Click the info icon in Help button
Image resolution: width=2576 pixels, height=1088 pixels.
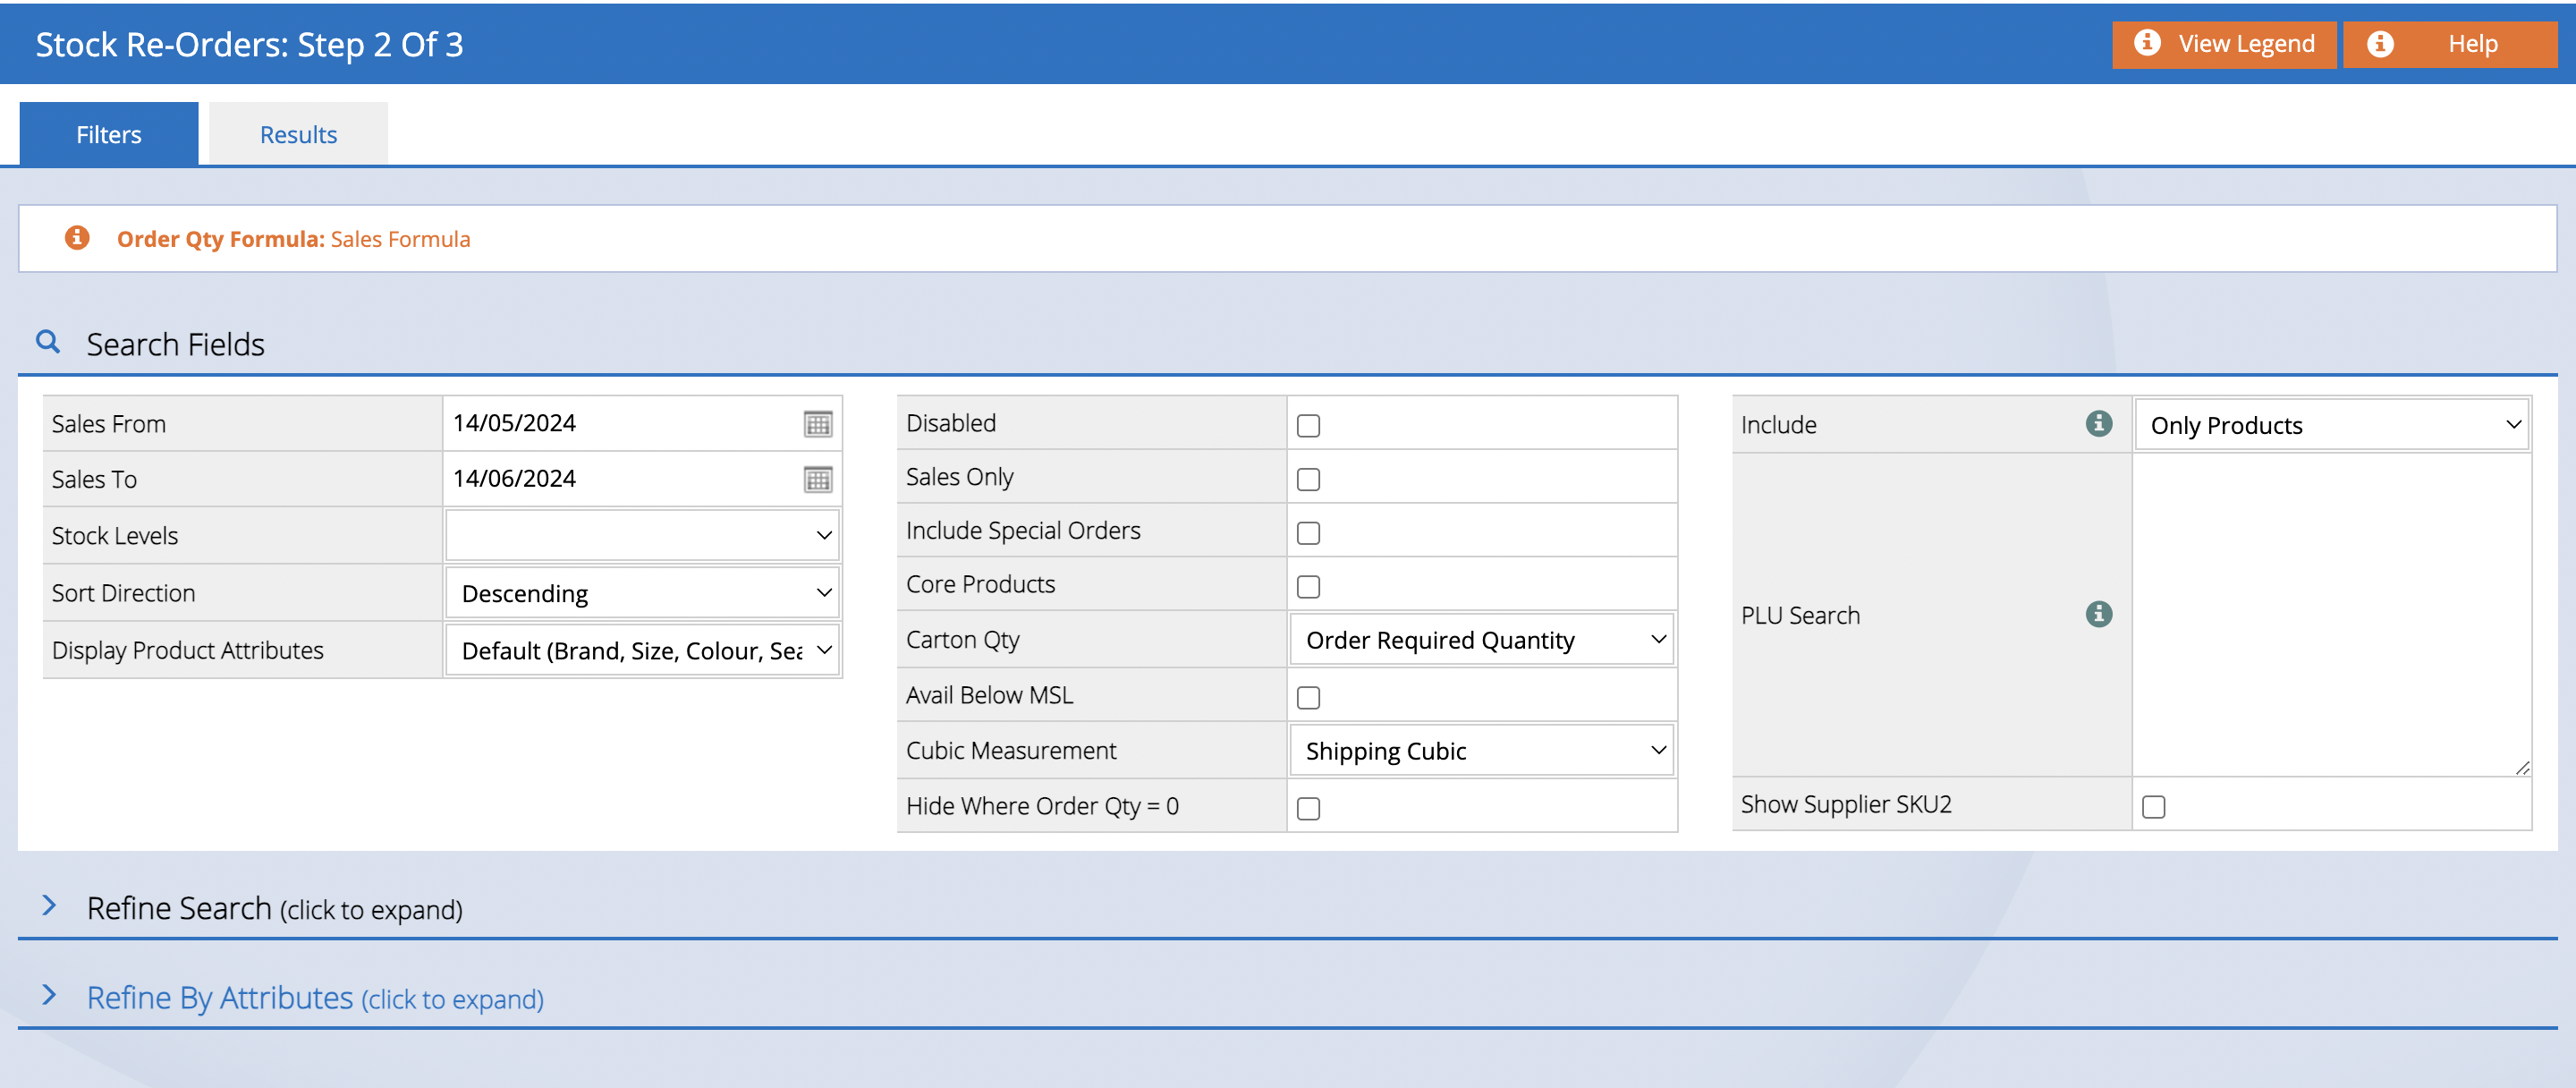point(2380,44)
